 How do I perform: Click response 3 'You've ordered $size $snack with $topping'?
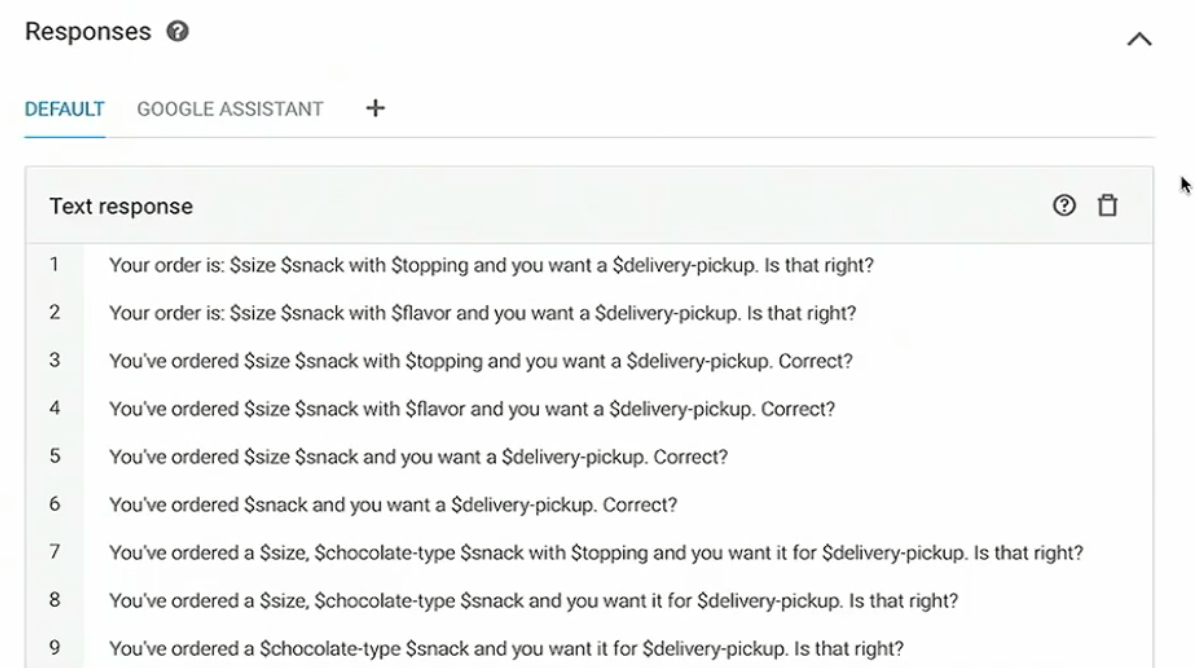click(x=481, y=361)
